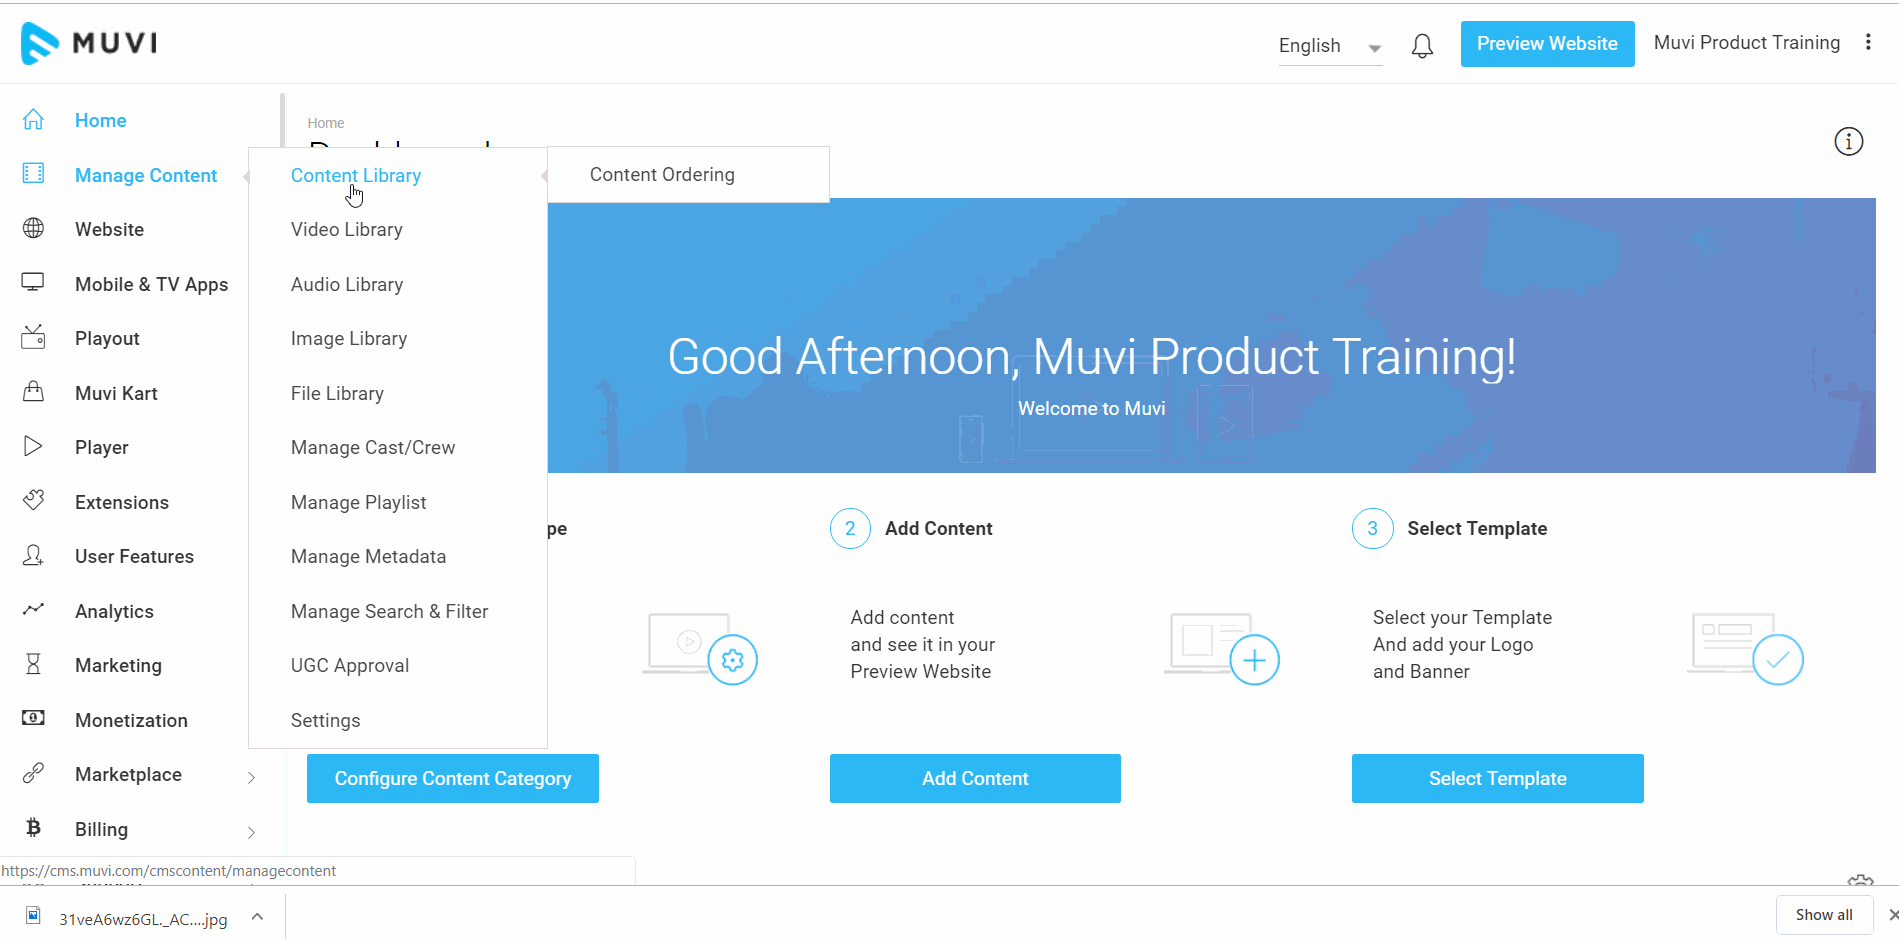Open Image Library menu item
This screenshot has width=1899, height=942.
349,338
